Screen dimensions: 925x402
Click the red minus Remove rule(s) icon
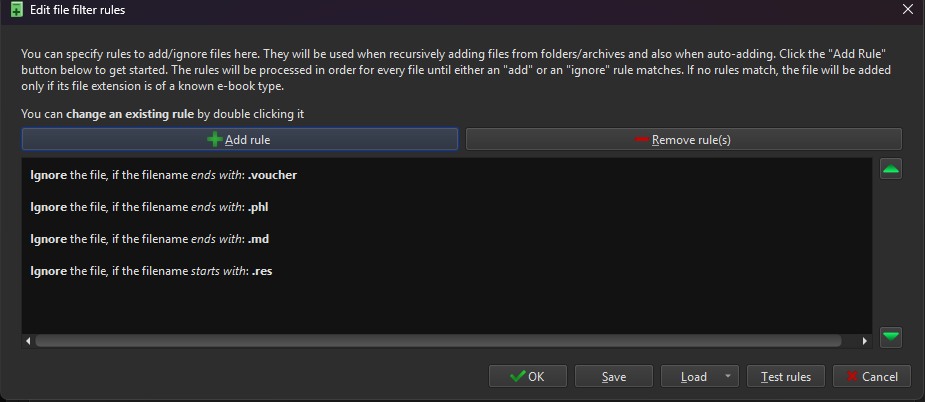pos(642,139)
